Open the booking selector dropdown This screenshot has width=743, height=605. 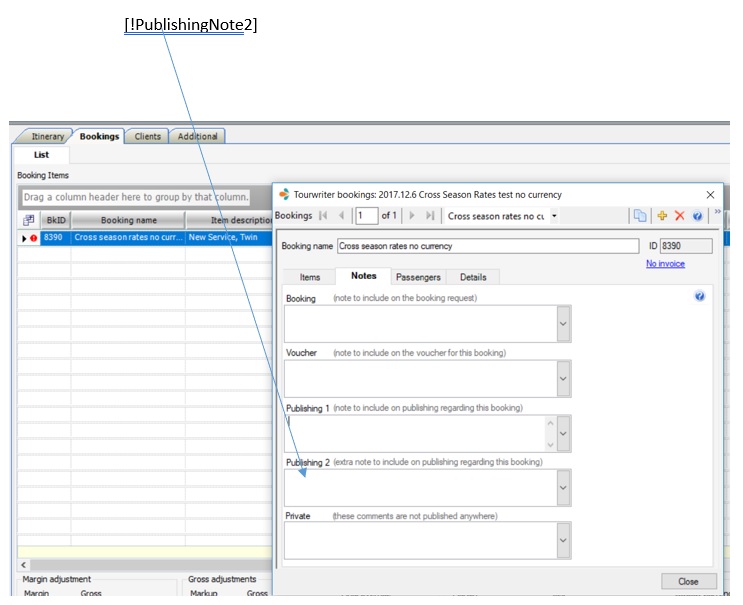click(x=555, y=216)
